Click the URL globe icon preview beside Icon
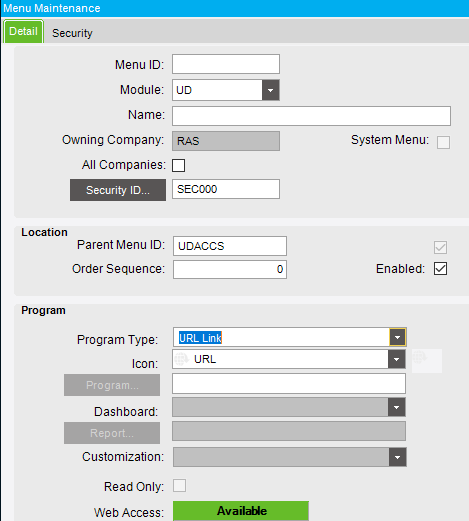The width and height of the screenshot is (469, 521). (427, 361)
